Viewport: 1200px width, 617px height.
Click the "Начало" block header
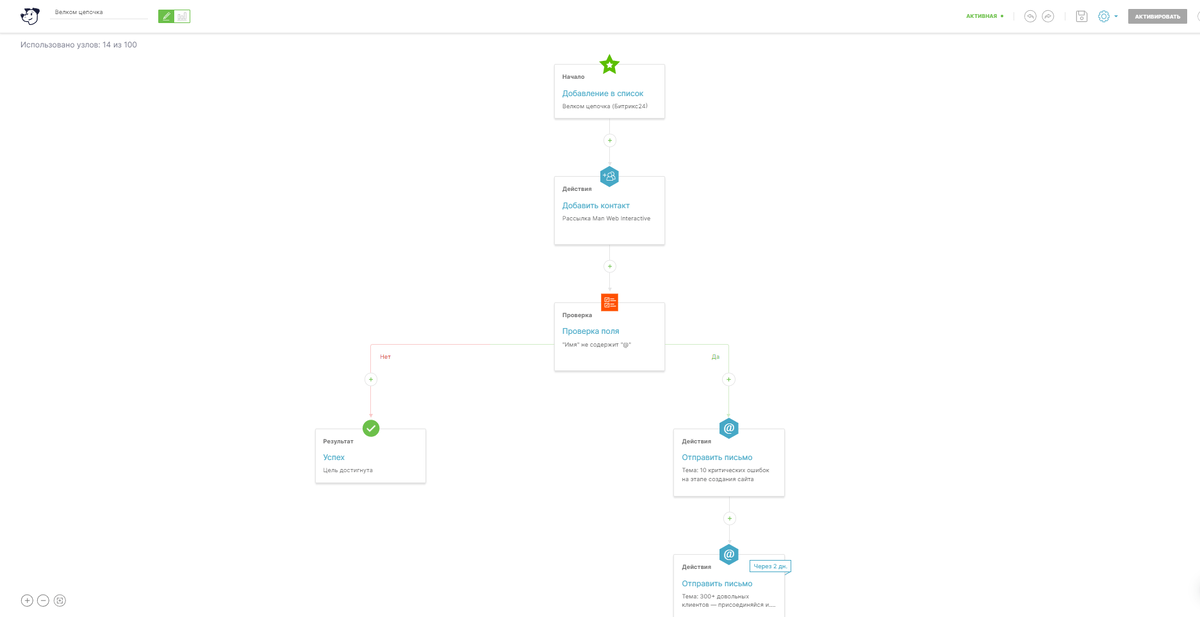pos(573,76)
